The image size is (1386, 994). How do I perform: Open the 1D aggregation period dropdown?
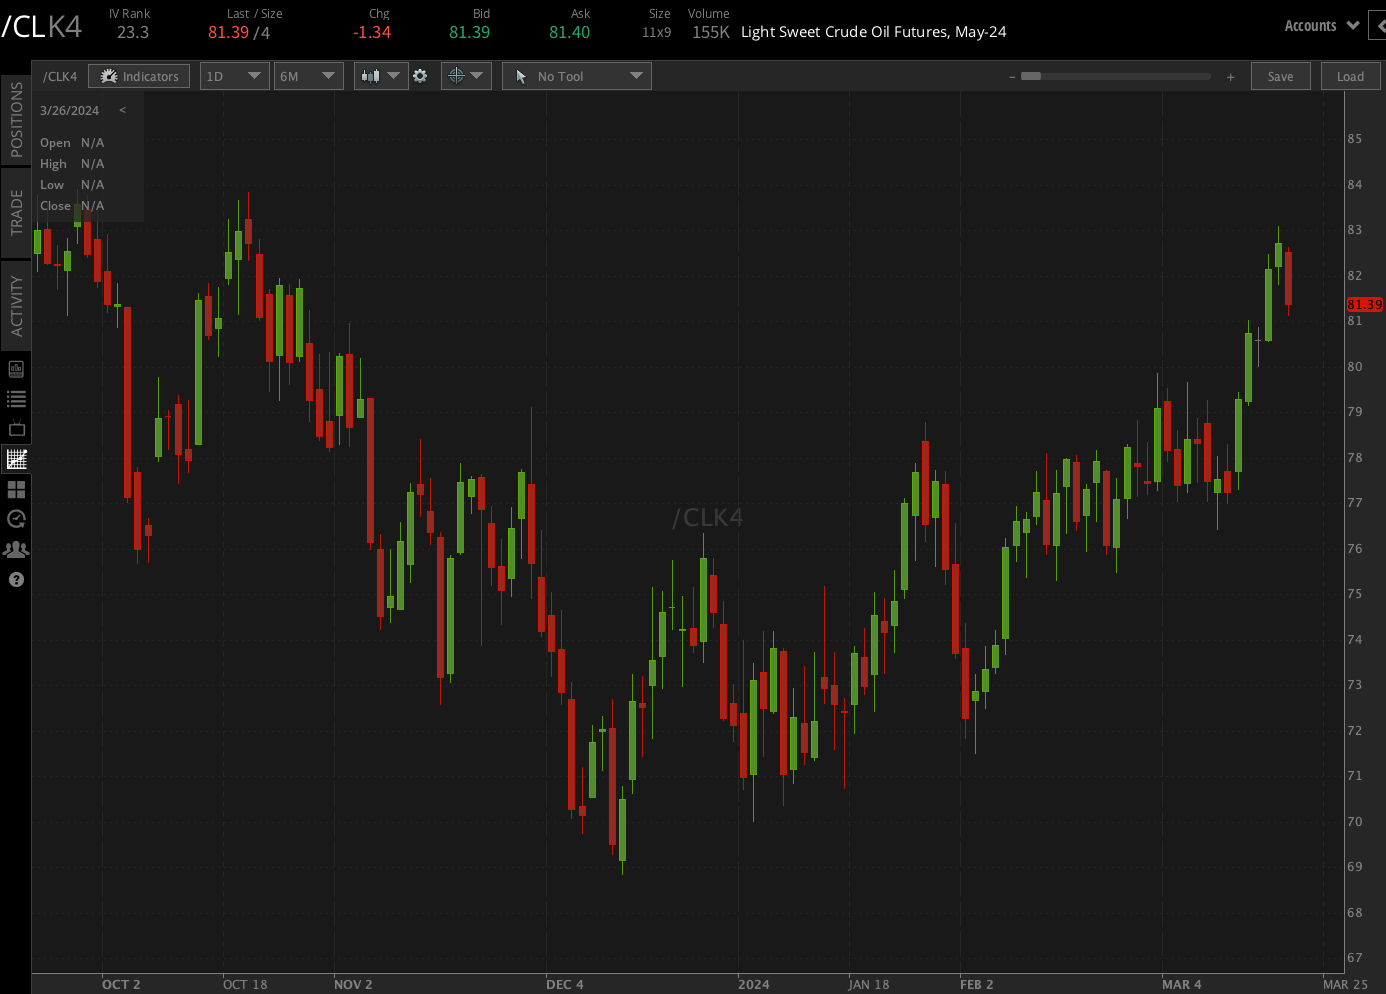[235, 76]
